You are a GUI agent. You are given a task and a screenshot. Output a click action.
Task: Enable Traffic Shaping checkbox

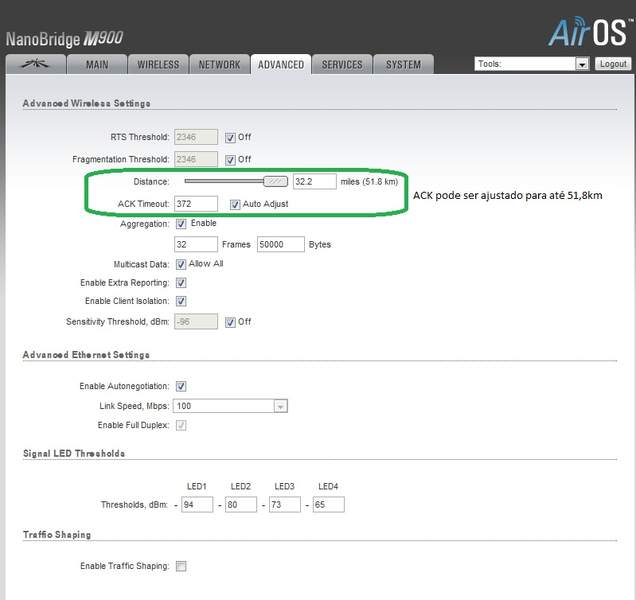181,566
